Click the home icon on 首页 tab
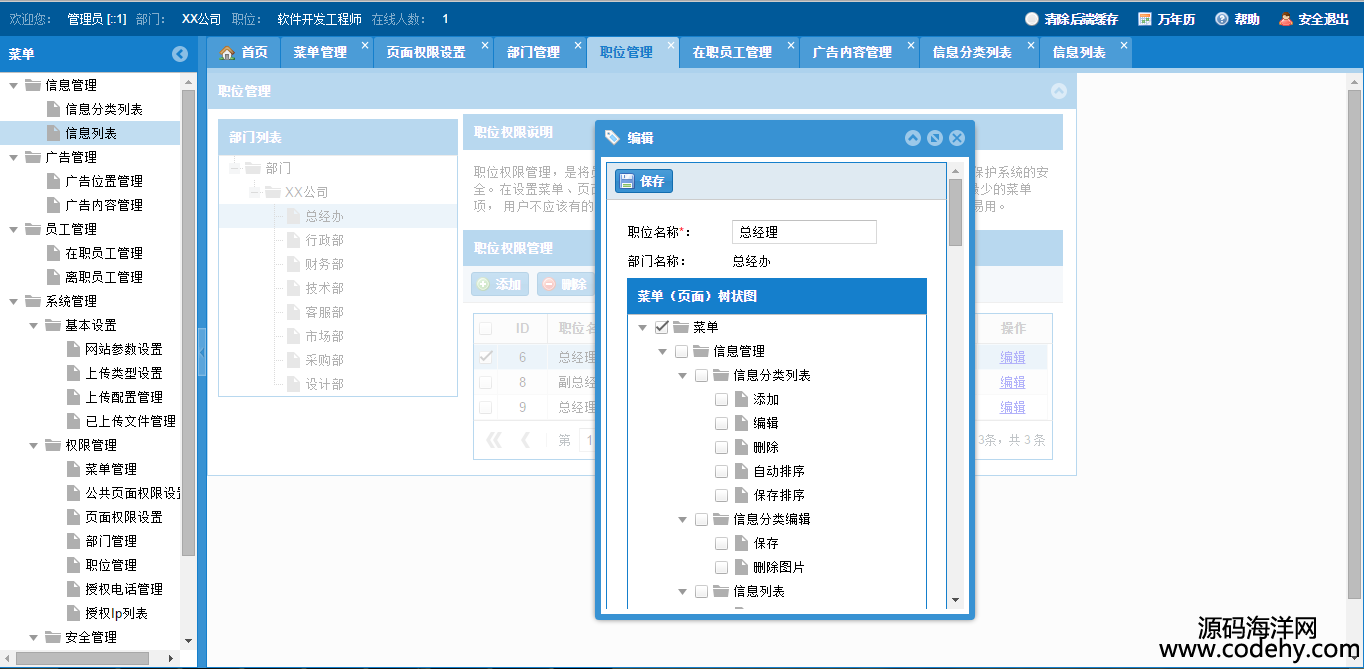This screenshot has height=669, width=1364. [228, 52]
